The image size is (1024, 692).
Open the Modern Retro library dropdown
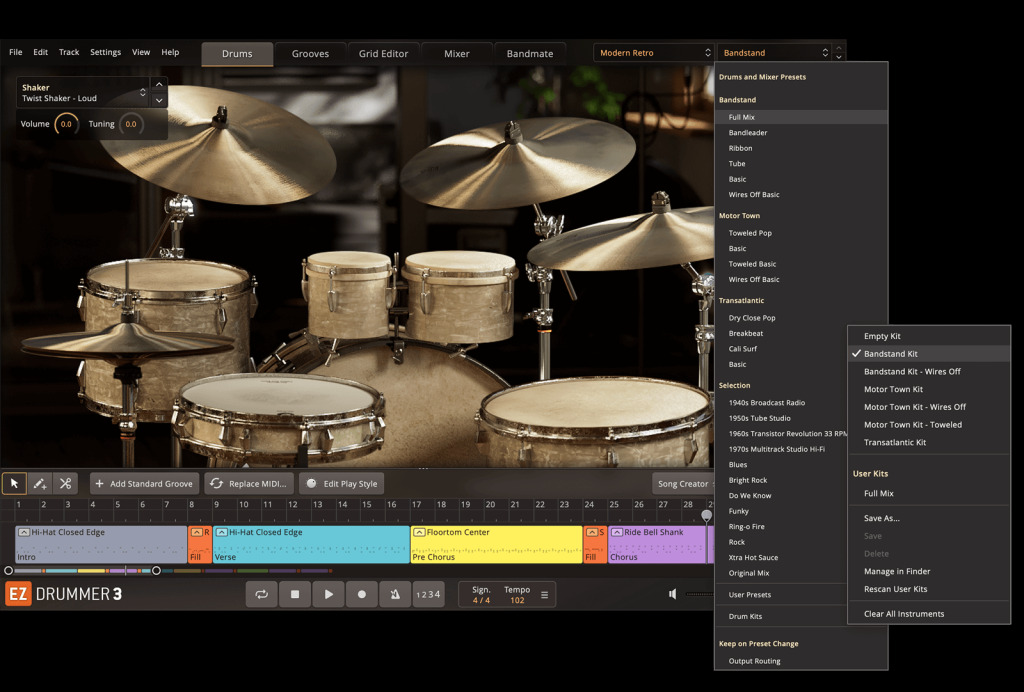click(654, 53)
